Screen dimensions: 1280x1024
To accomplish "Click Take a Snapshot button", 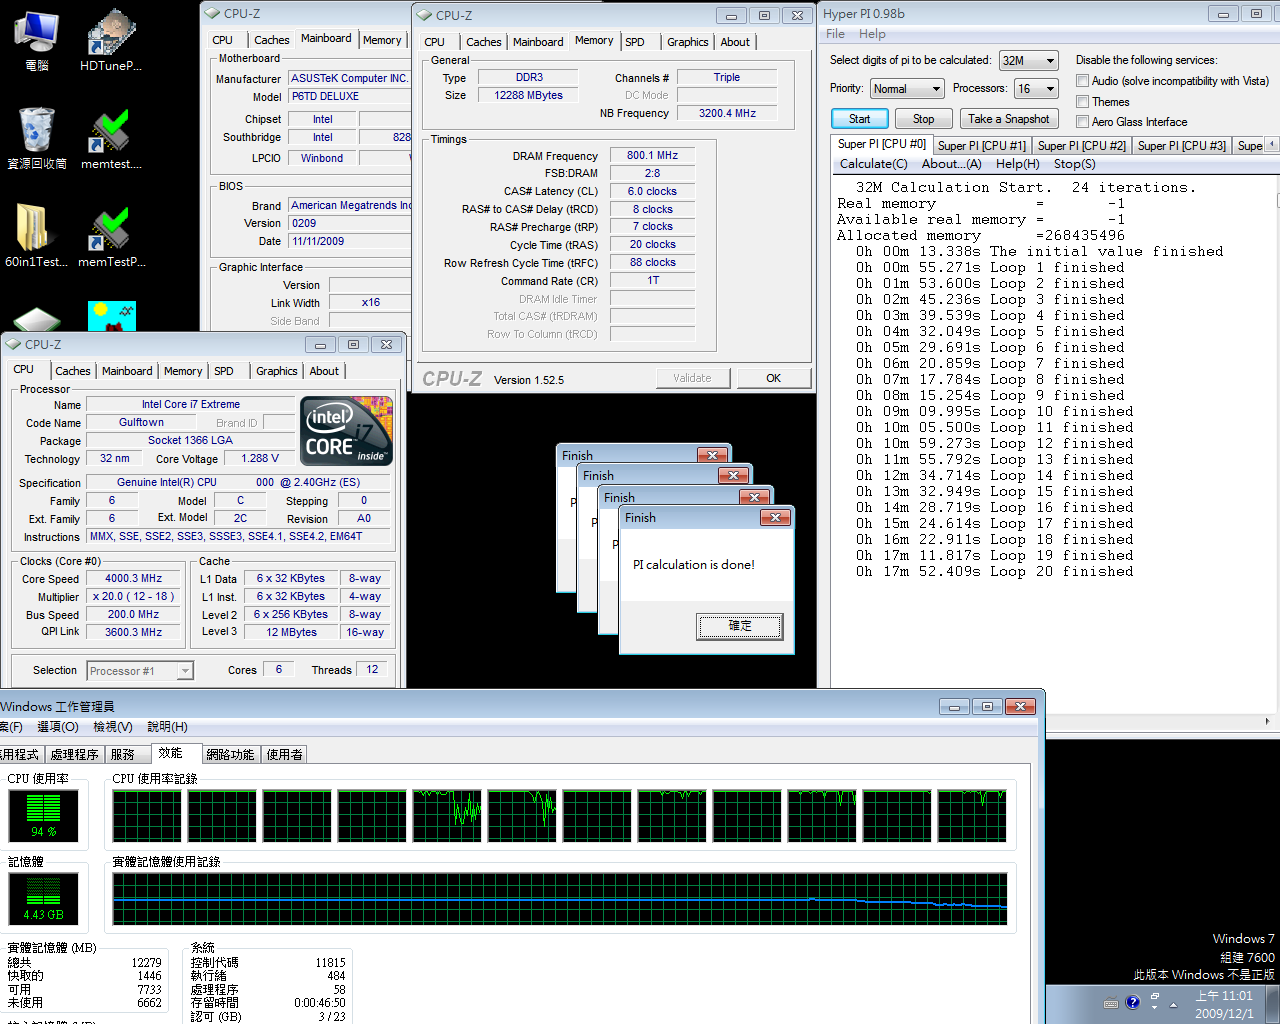I will tap(1008, 119).
